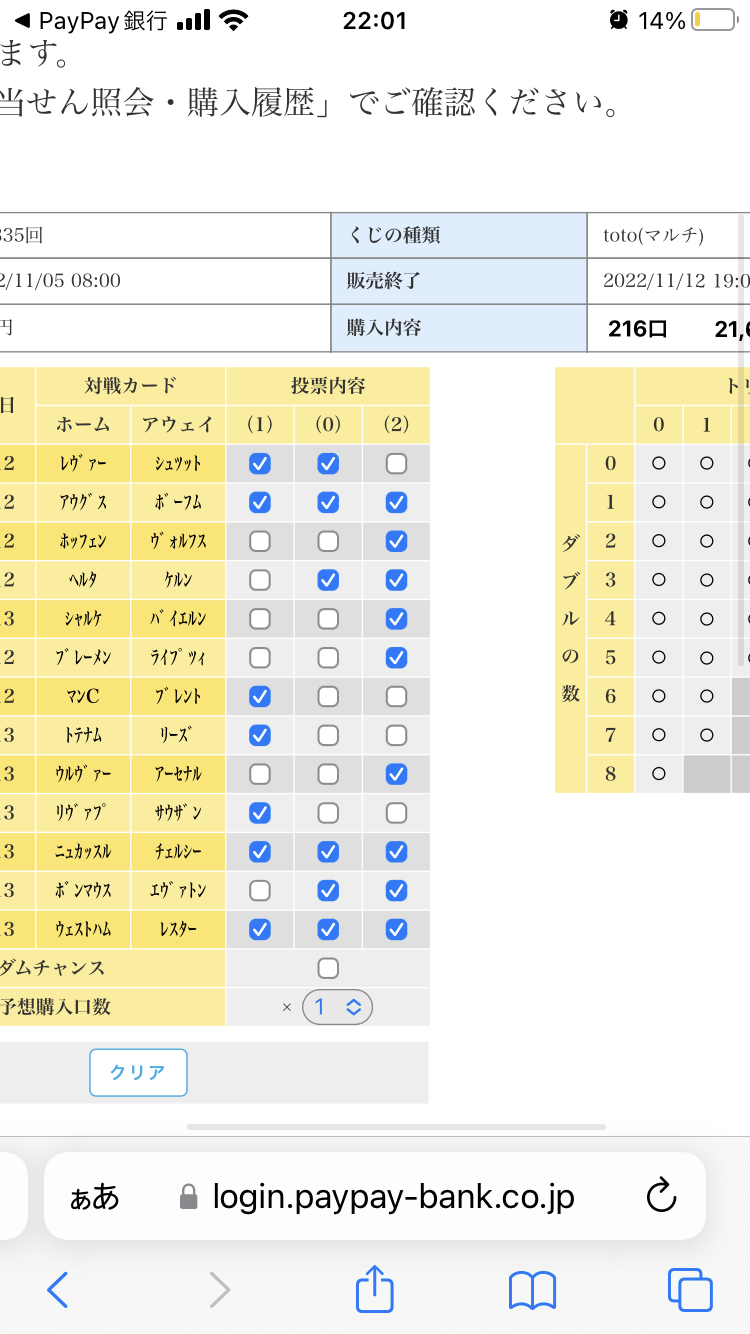Uncheck (2) for ニュカッスル vs チェルシー
Viewport: 750px width, 1334px height.
point(396,852)
